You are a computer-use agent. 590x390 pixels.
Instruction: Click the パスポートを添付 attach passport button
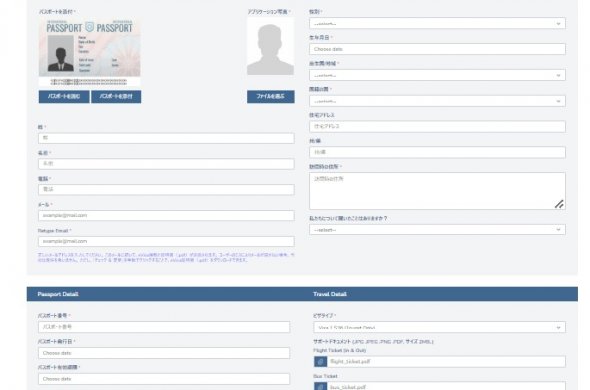[x=116, y=96]
